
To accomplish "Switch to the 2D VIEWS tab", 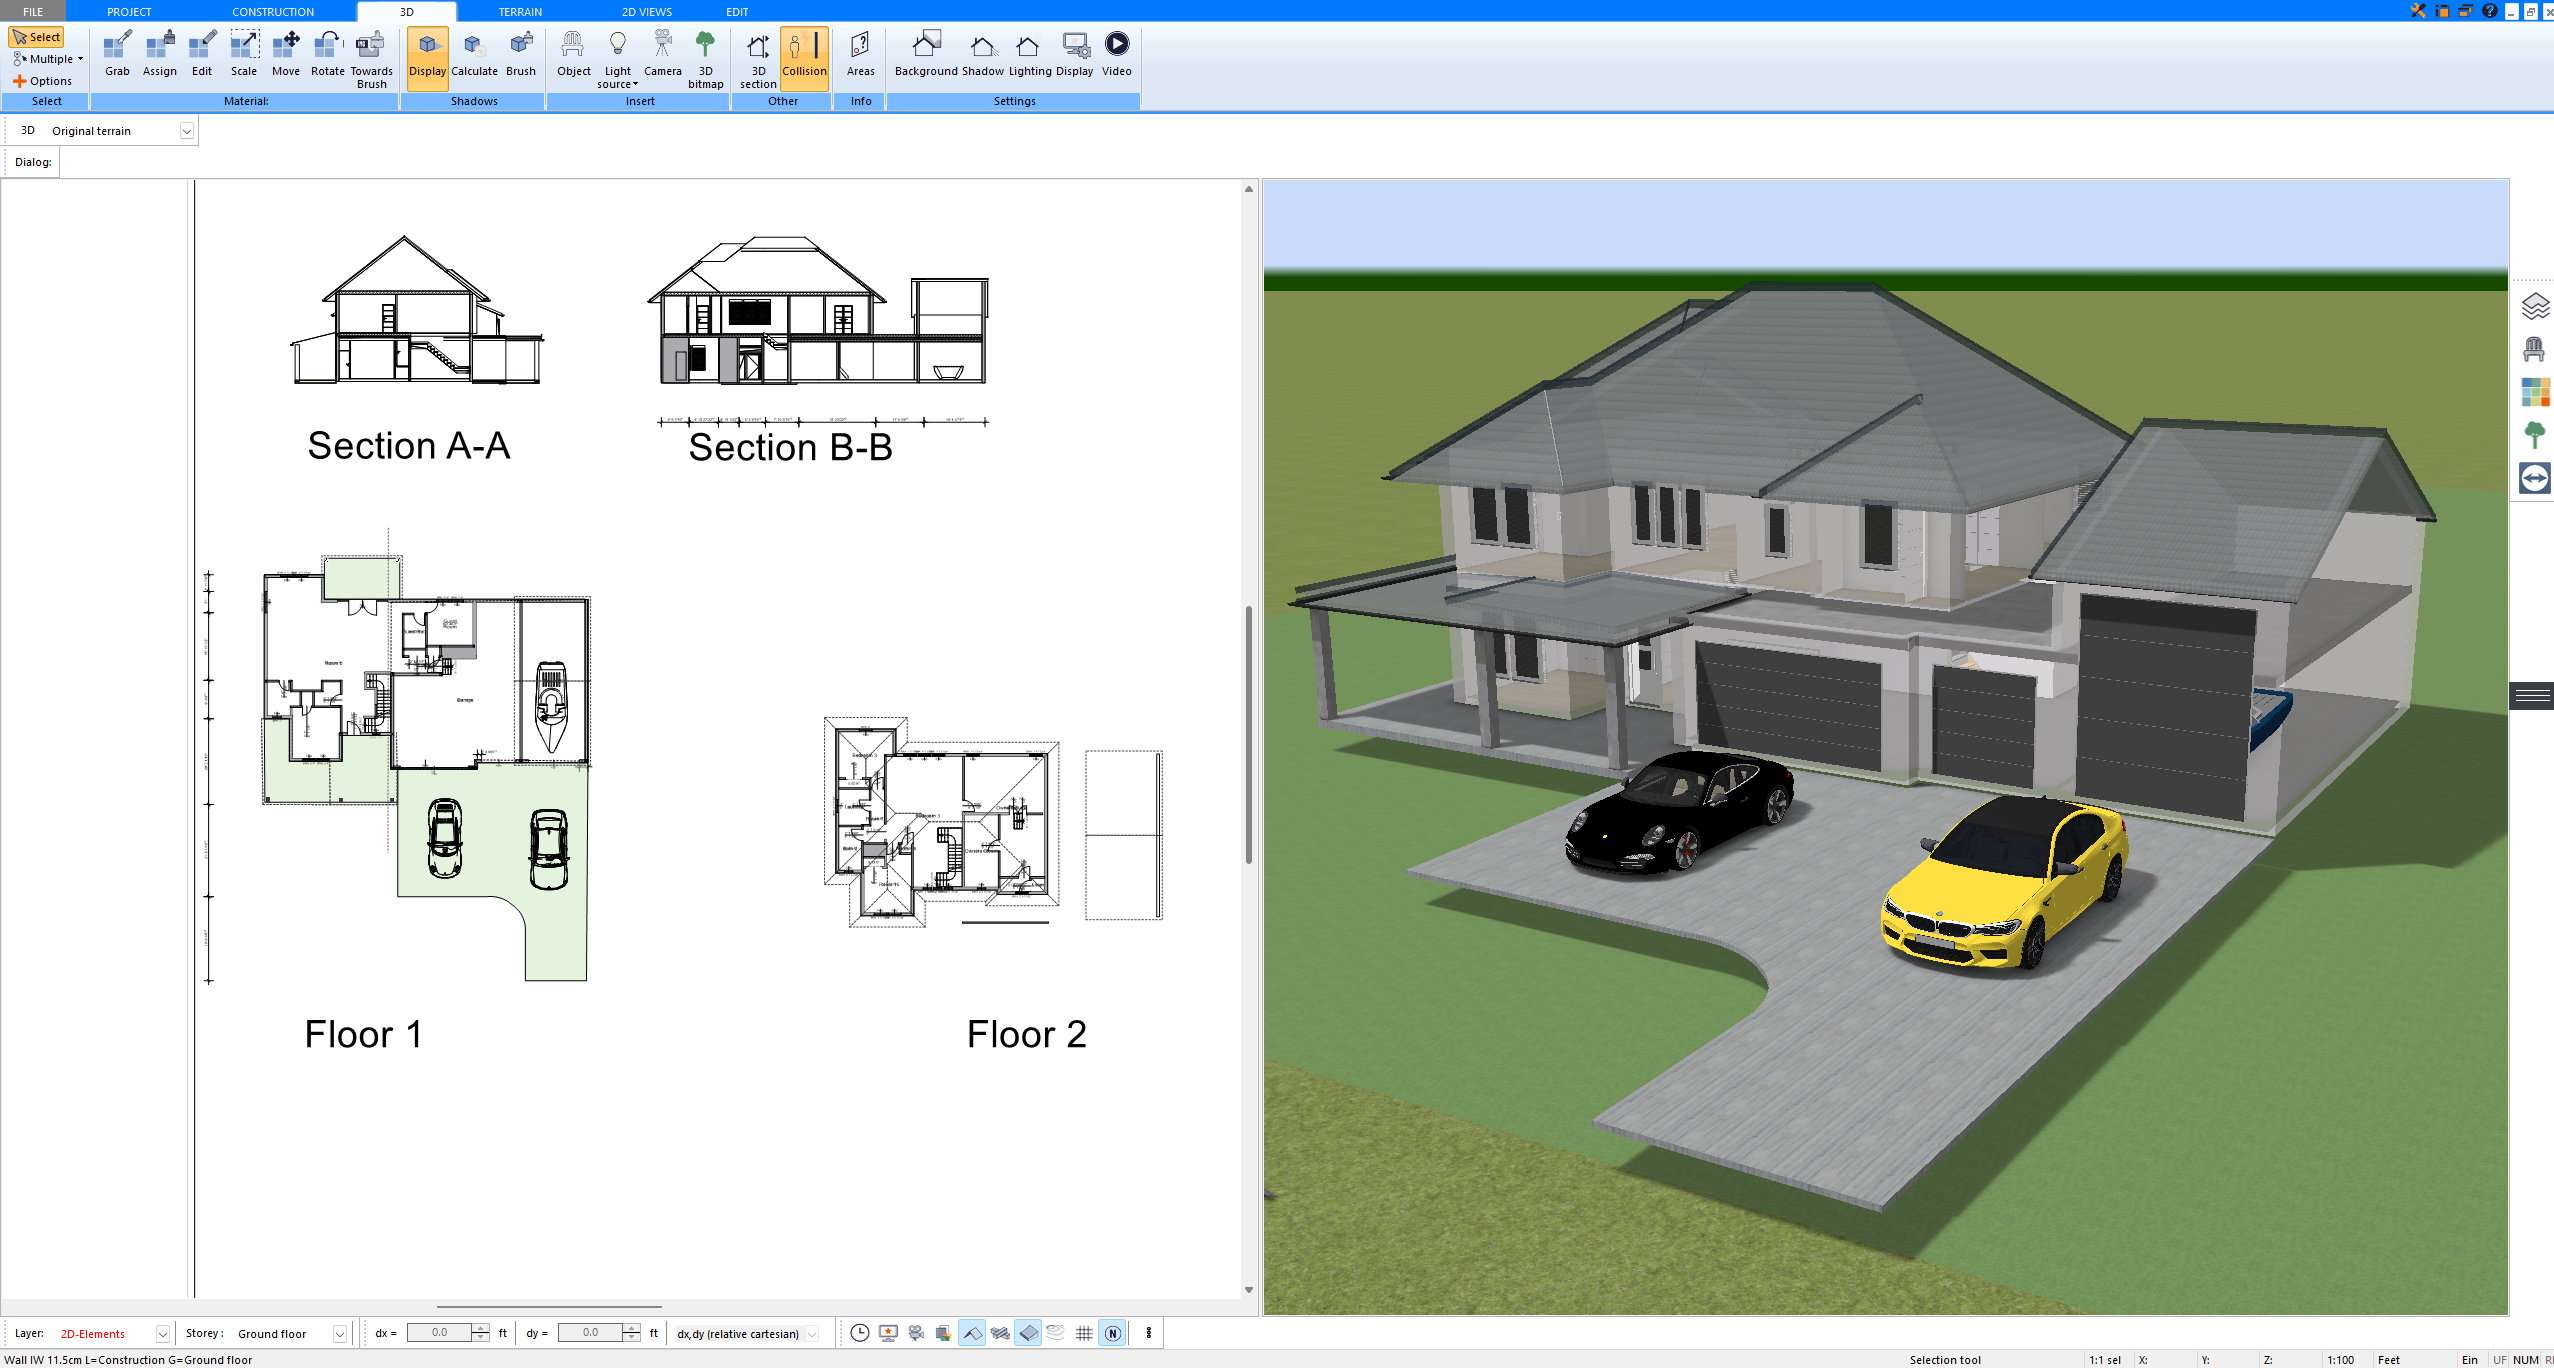I will (x=647, y=12).
